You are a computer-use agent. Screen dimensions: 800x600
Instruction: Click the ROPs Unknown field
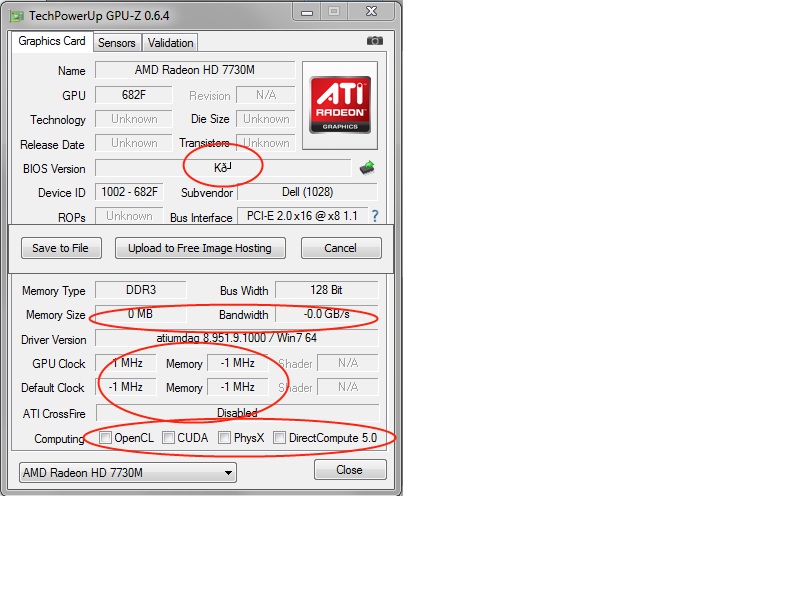coord(129,216)
